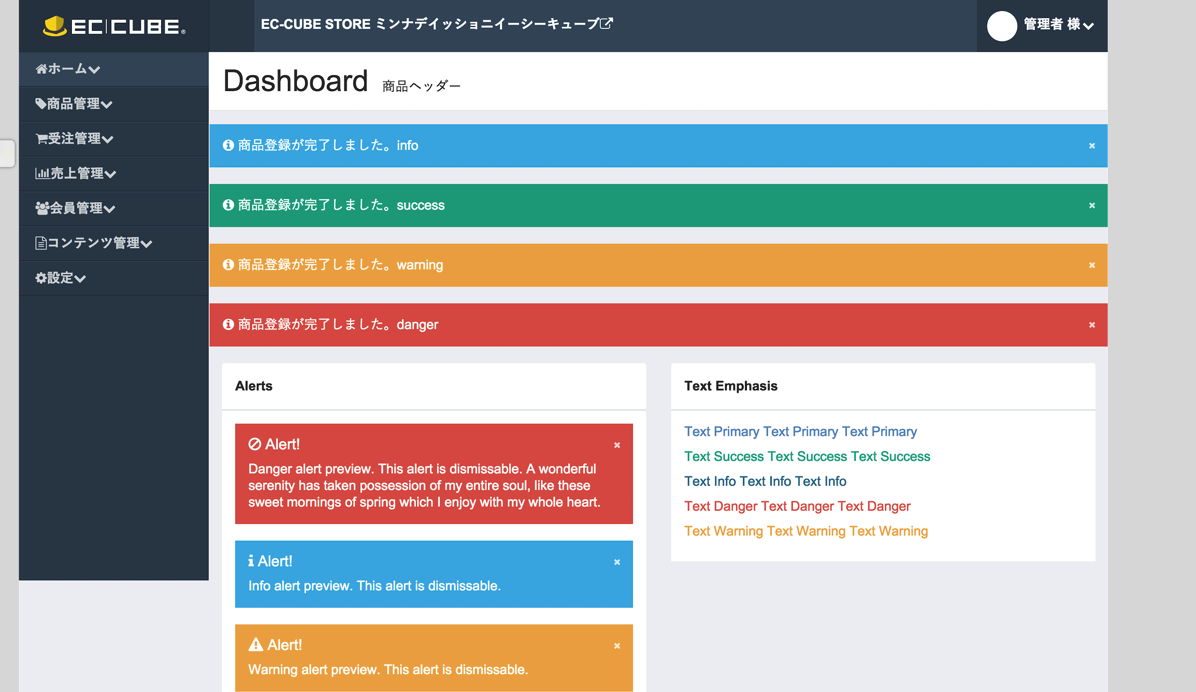
Task: Click the administrator avatar circle
Action: click(1001, 26)
